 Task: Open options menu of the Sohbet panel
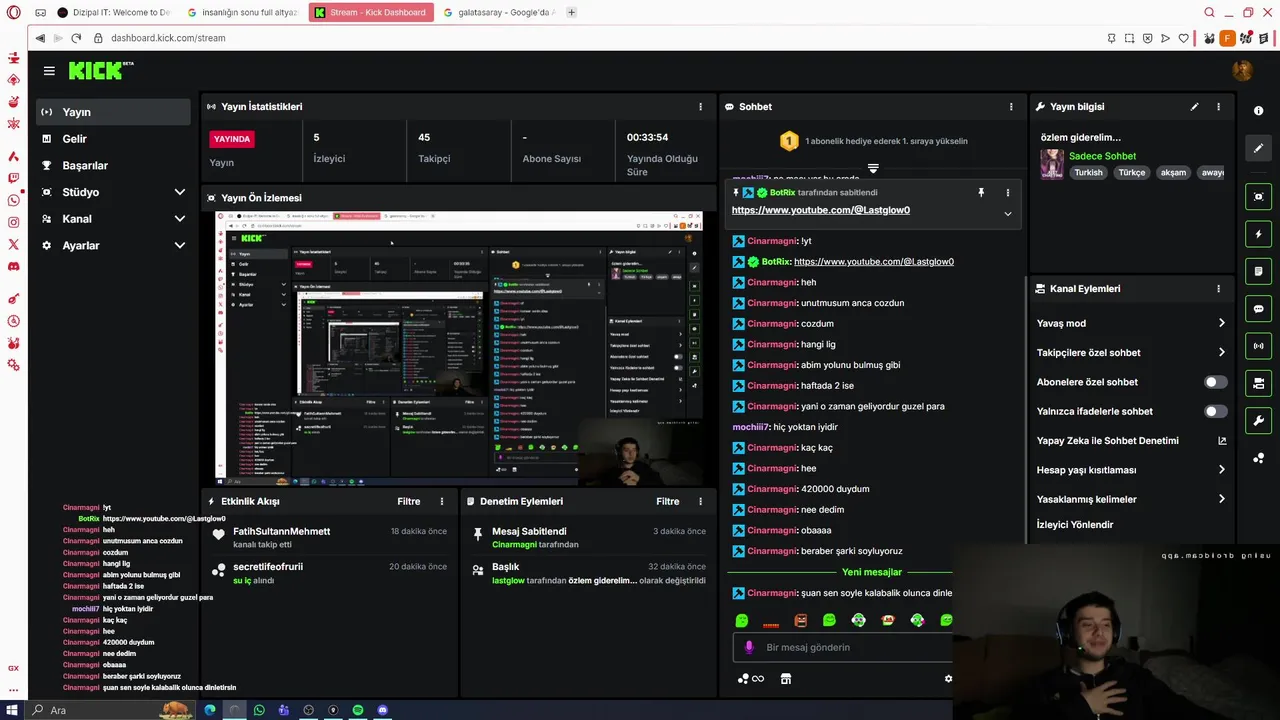pyautogui.click(x=1011, y=107)
